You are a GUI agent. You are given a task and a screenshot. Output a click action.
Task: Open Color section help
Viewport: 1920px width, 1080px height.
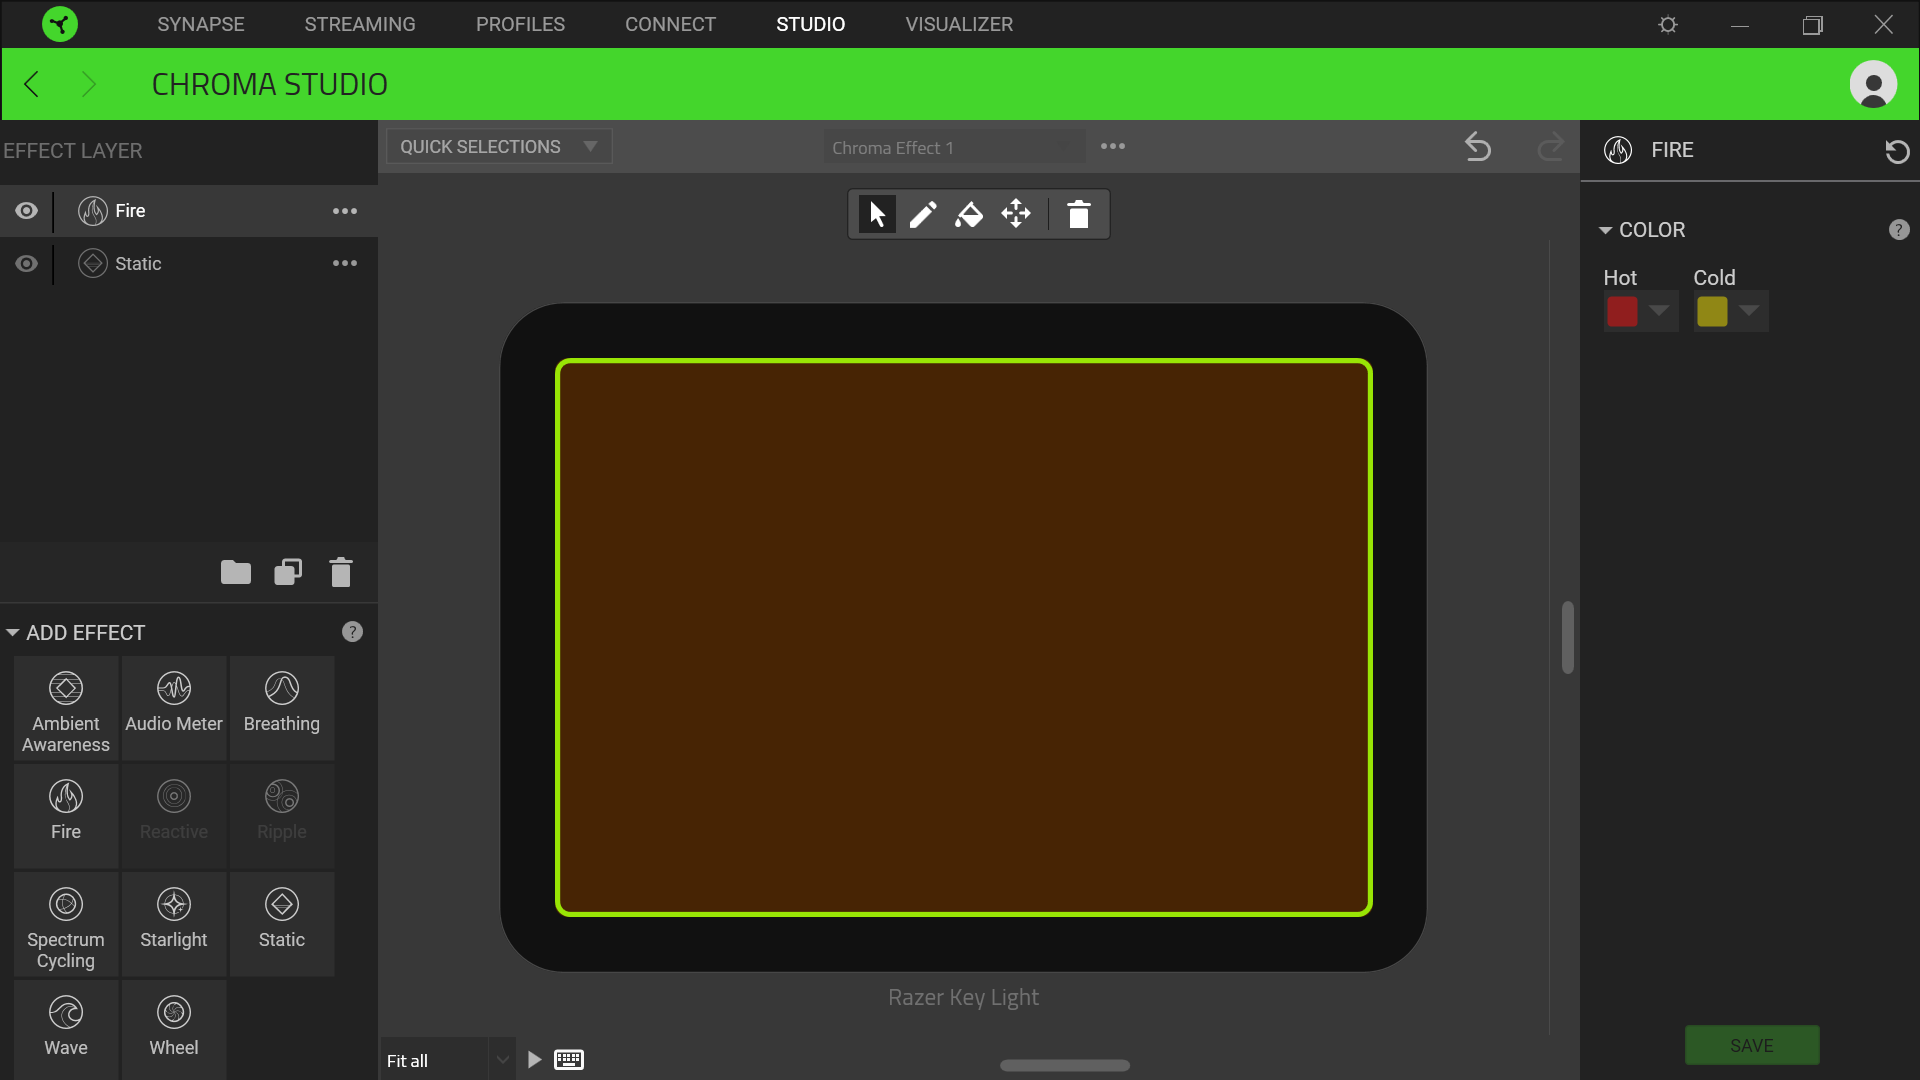1899,230
